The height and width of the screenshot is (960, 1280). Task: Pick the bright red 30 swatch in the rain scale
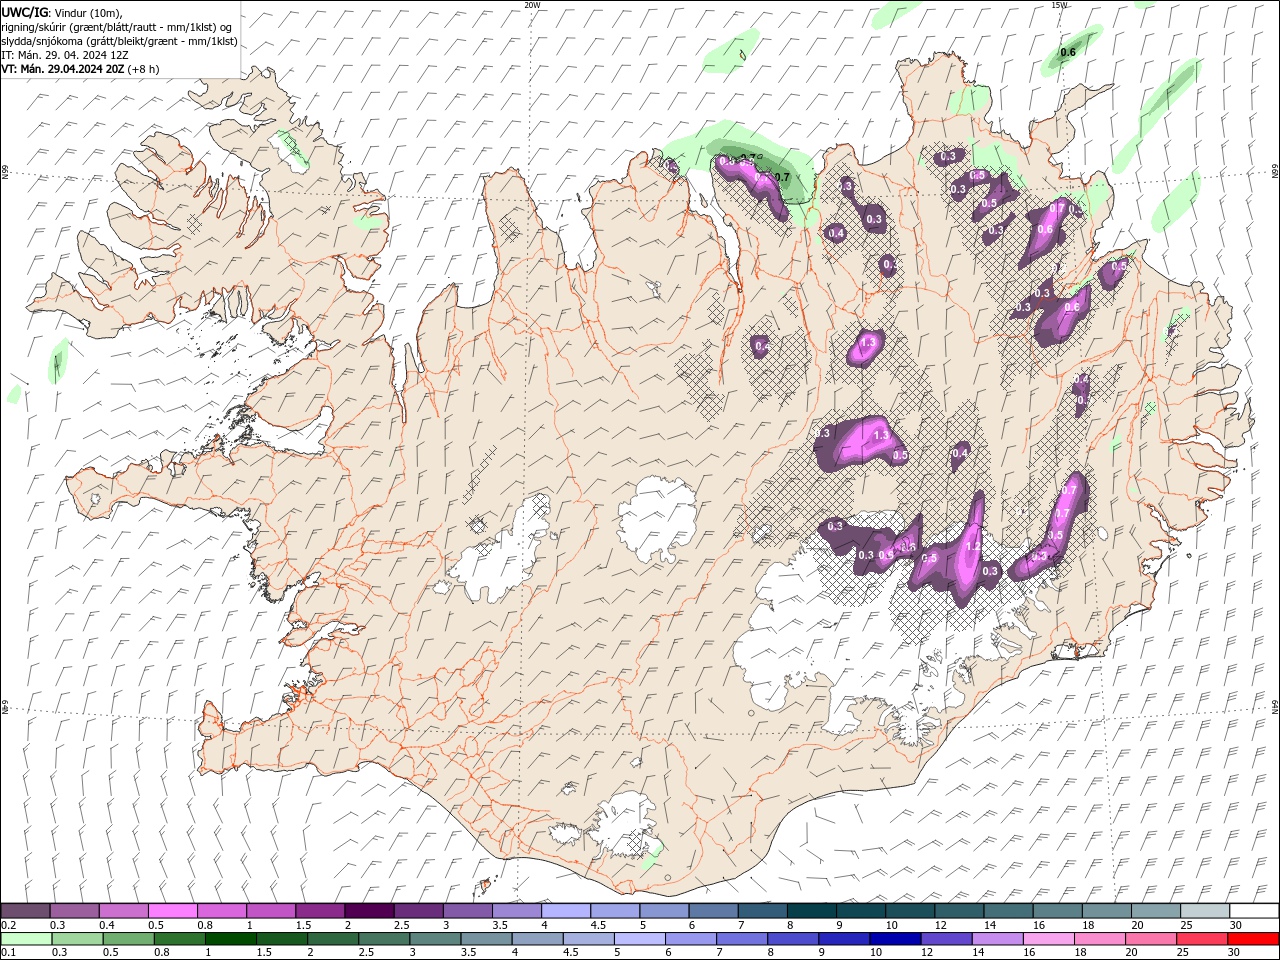[x=1253, y=939]
